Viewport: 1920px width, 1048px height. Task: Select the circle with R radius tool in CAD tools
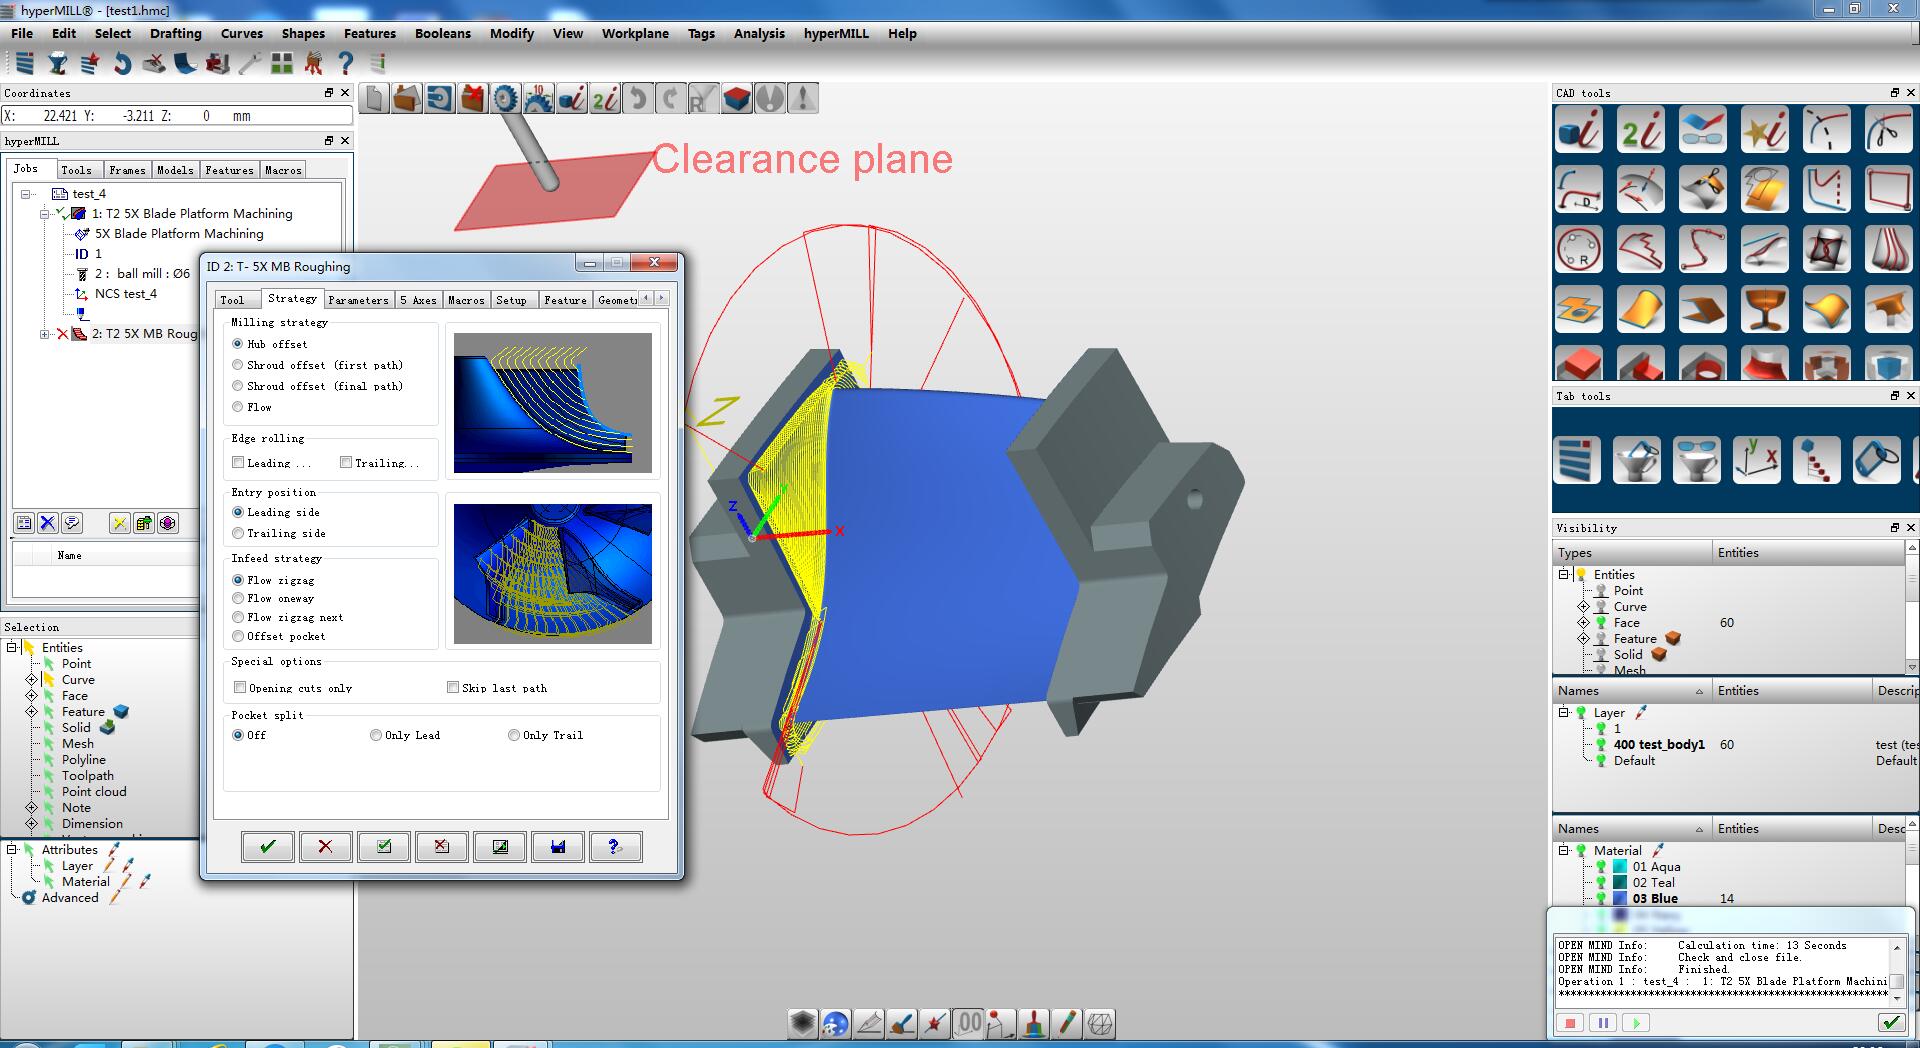(1579, 250)
